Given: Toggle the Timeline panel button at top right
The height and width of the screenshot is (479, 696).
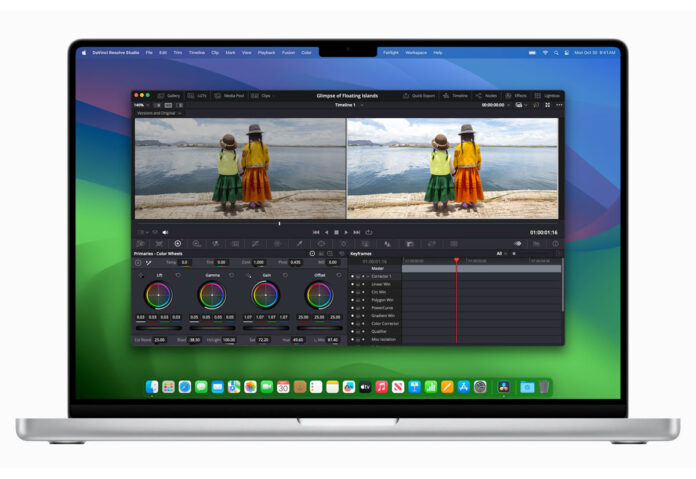Looking at the screenshot, I should pos(455,96).
